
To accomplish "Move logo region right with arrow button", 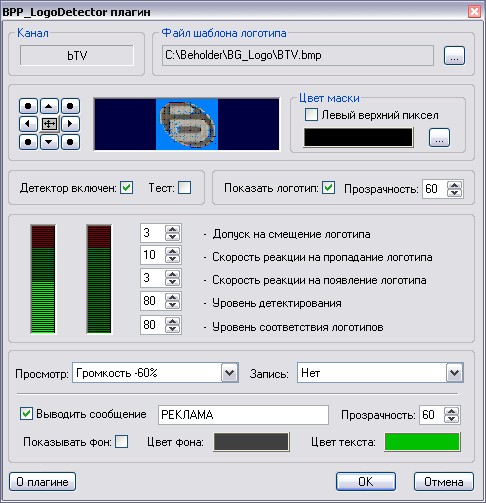I will tap(70, 124).
